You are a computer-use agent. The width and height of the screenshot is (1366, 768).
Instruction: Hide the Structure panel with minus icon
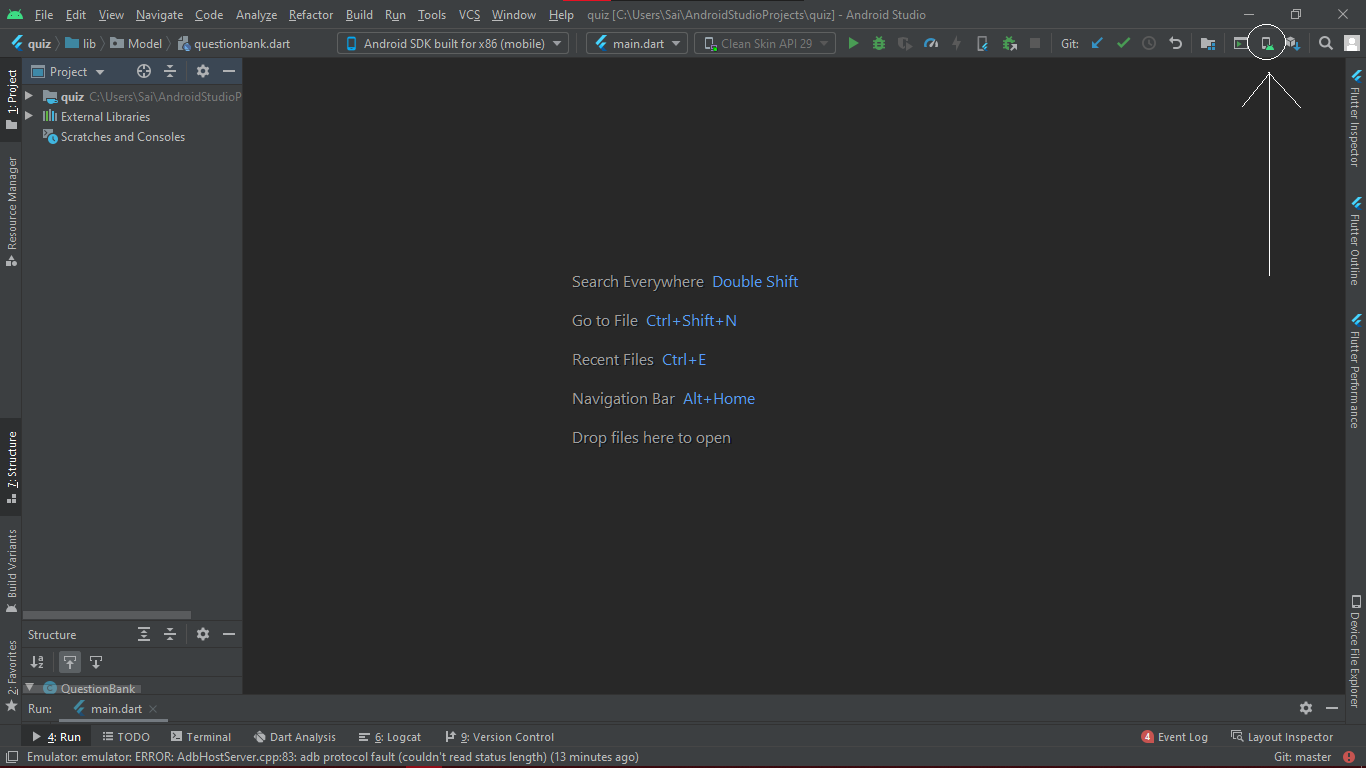tap(229, 634)
